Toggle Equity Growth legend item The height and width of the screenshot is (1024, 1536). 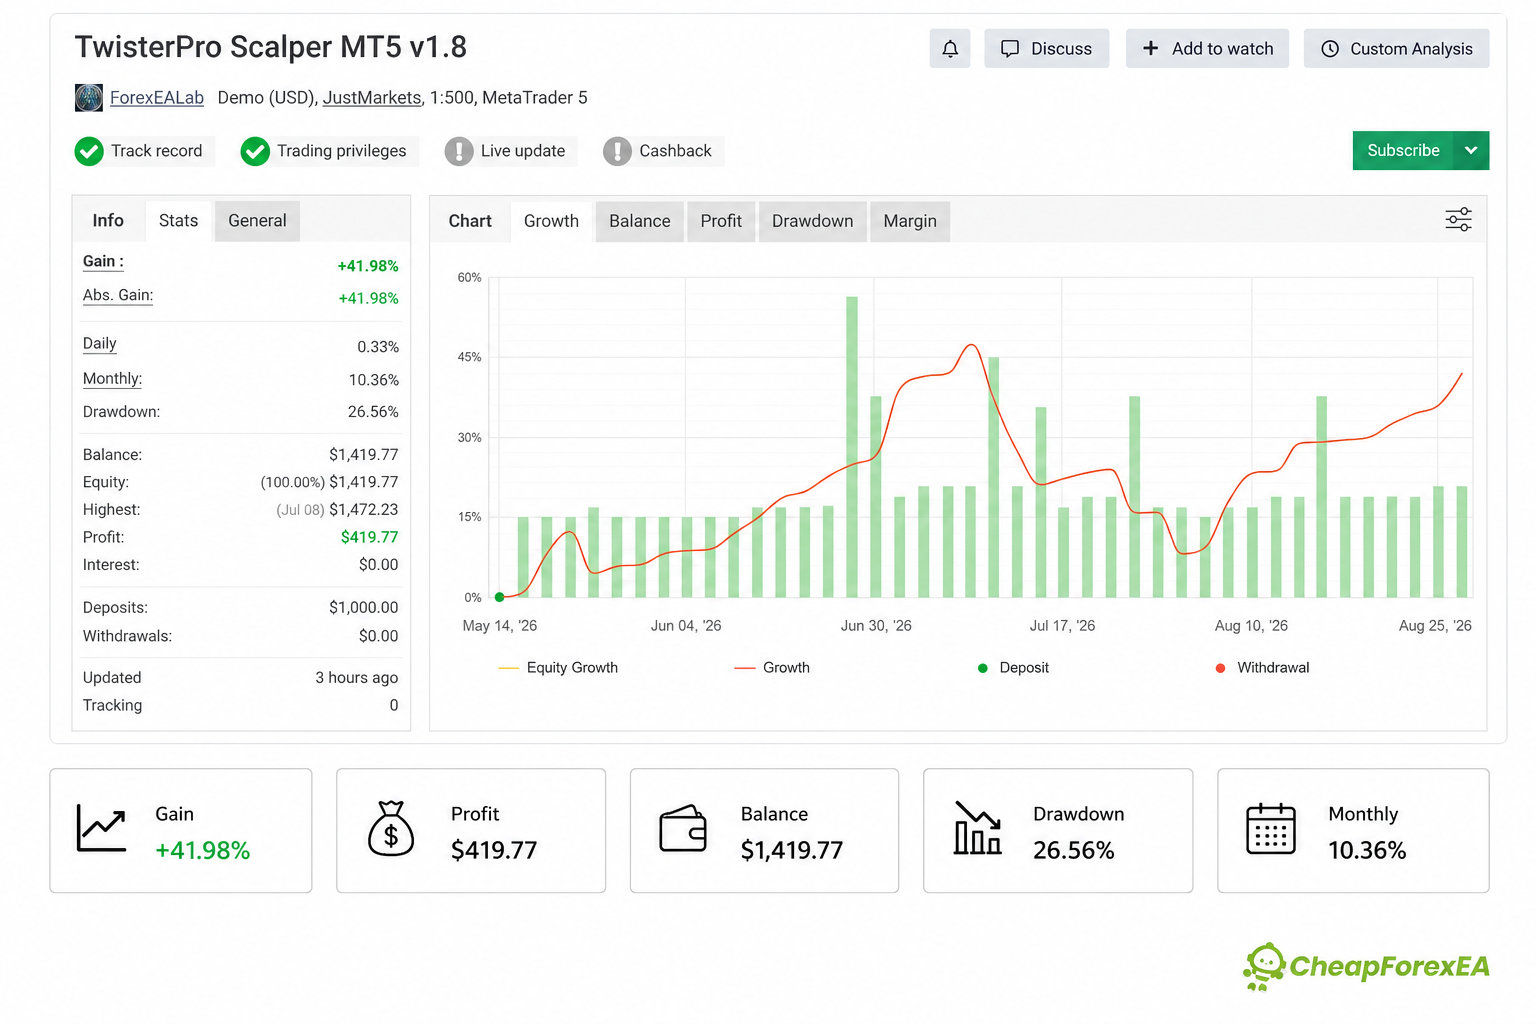point(558,668)
